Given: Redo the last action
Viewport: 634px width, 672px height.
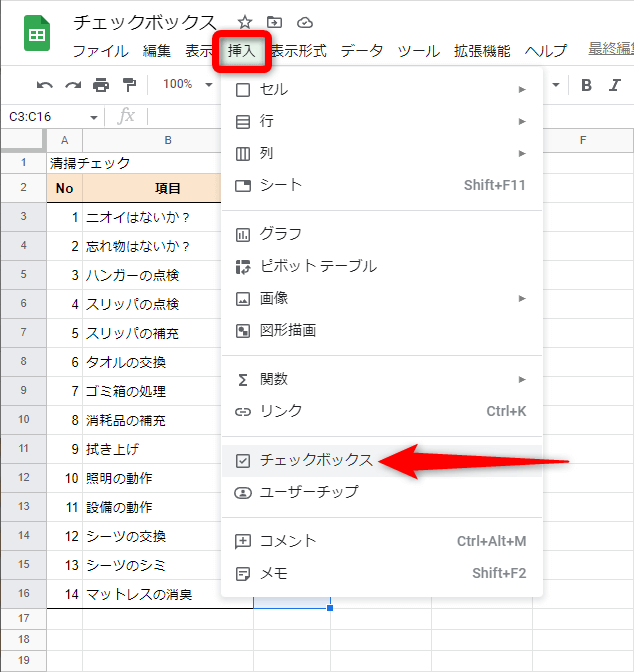Looking at the screenshot, I should 73,85.
